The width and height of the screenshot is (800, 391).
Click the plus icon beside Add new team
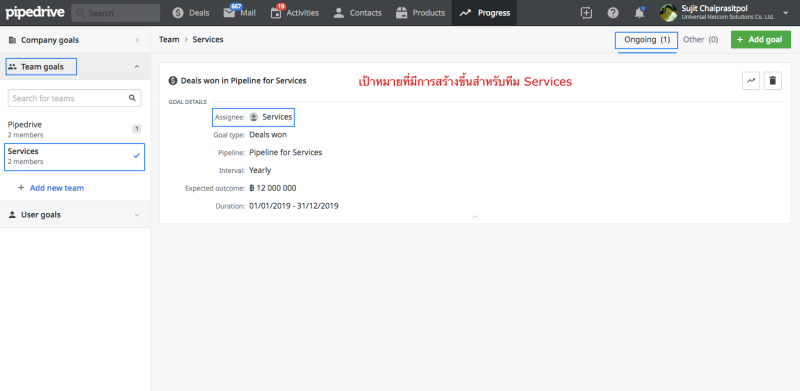click(x=21, y=188)
